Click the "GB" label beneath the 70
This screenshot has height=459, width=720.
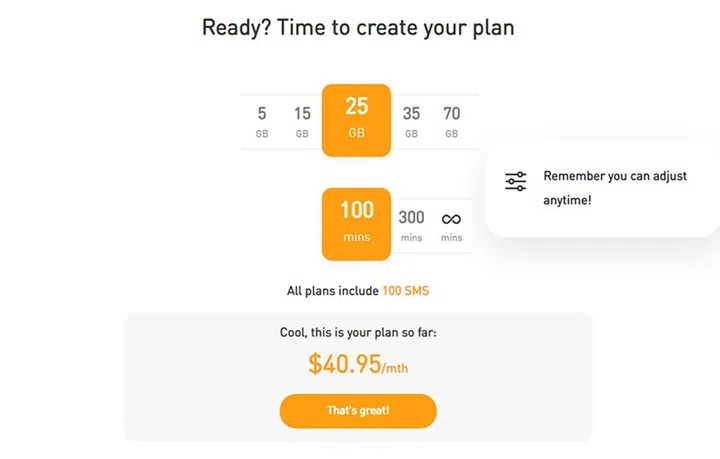451,134
